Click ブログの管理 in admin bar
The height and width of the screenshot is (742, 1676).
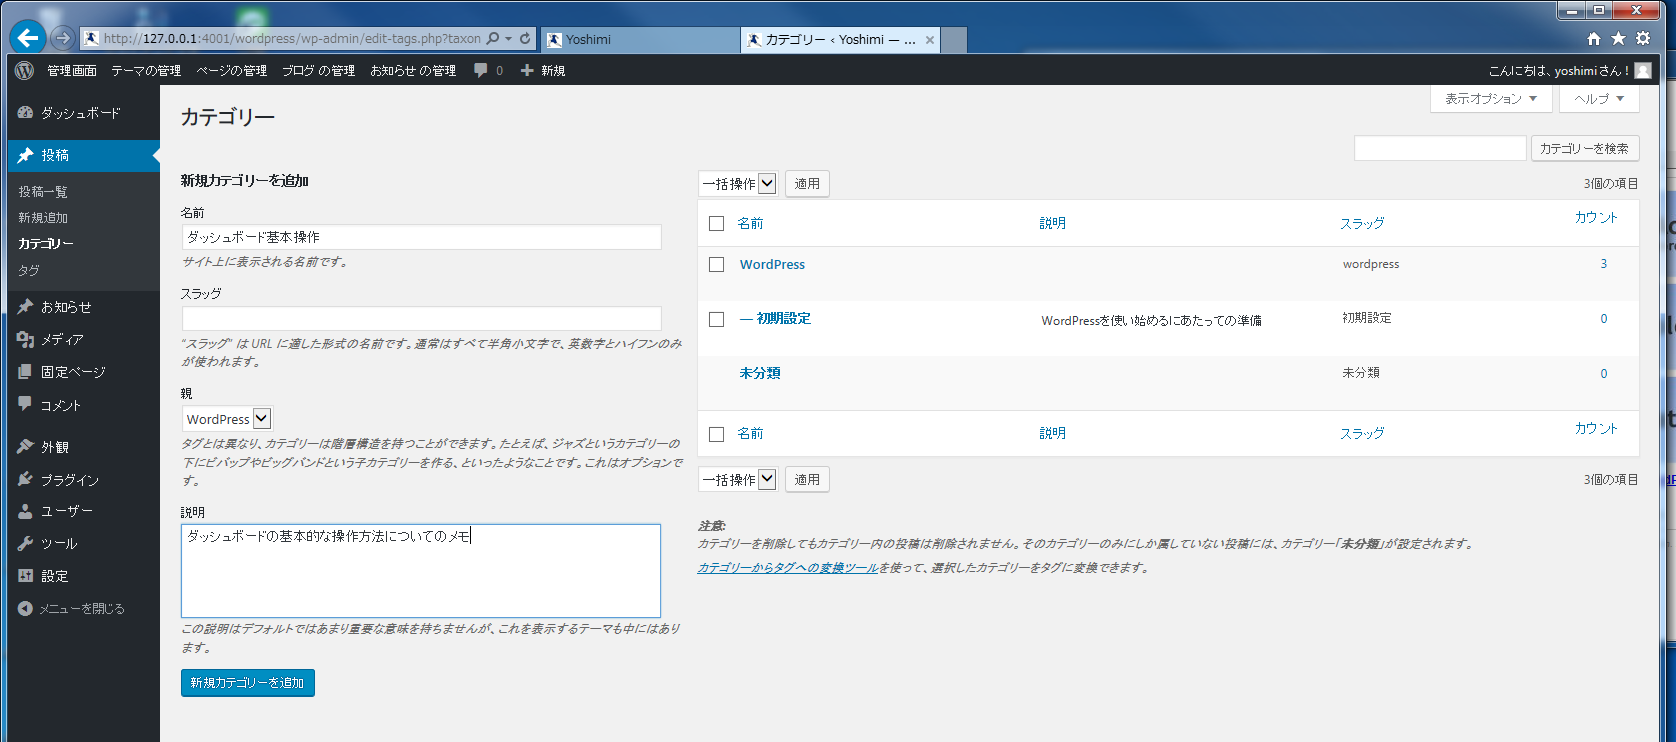tap(318, 70)
